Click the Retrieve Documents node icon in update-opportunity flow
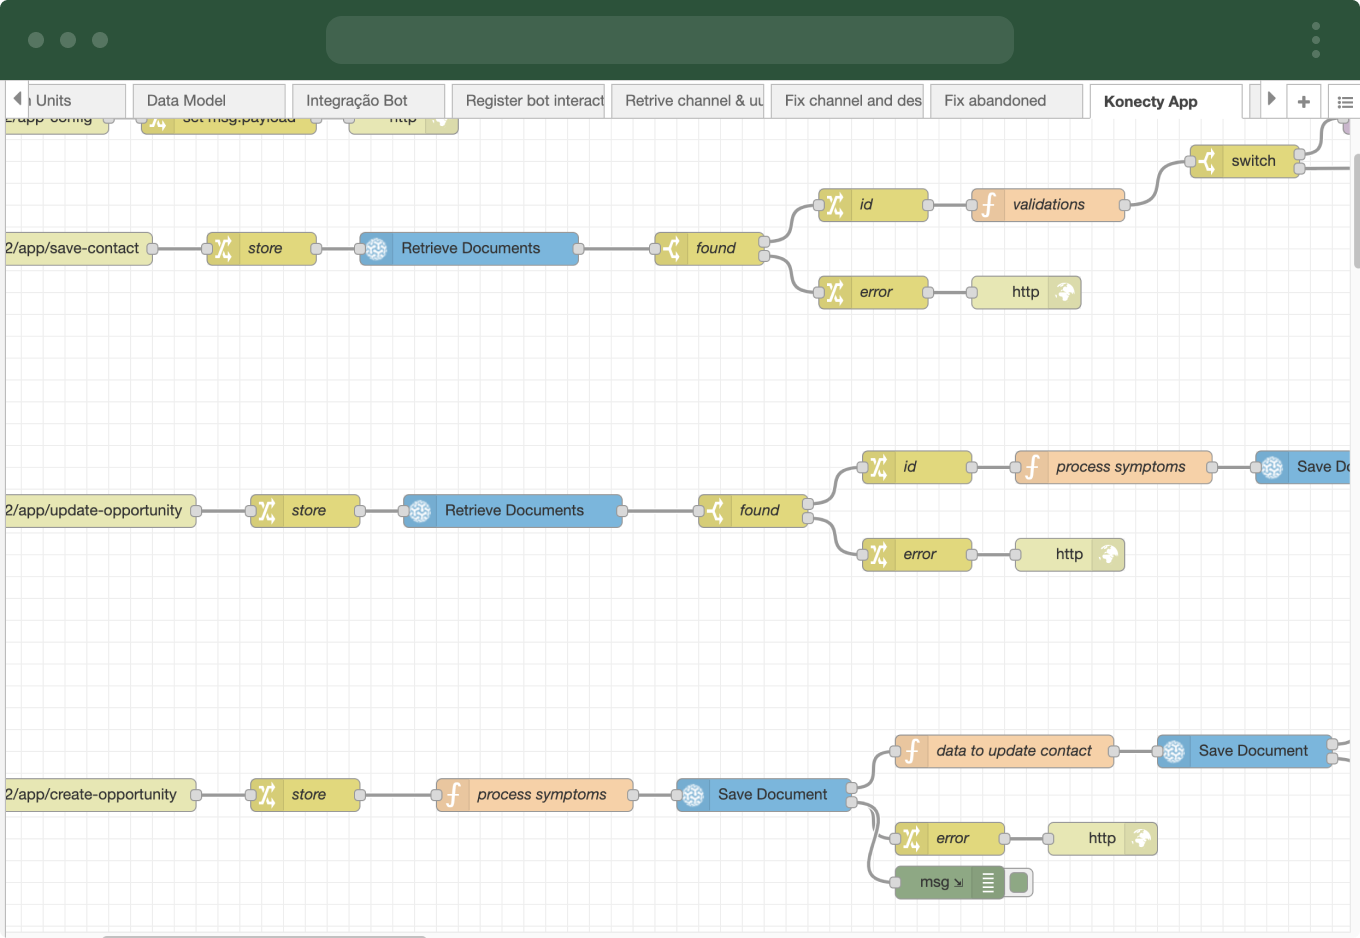The image size is (1360, 938). coord(420,511)
